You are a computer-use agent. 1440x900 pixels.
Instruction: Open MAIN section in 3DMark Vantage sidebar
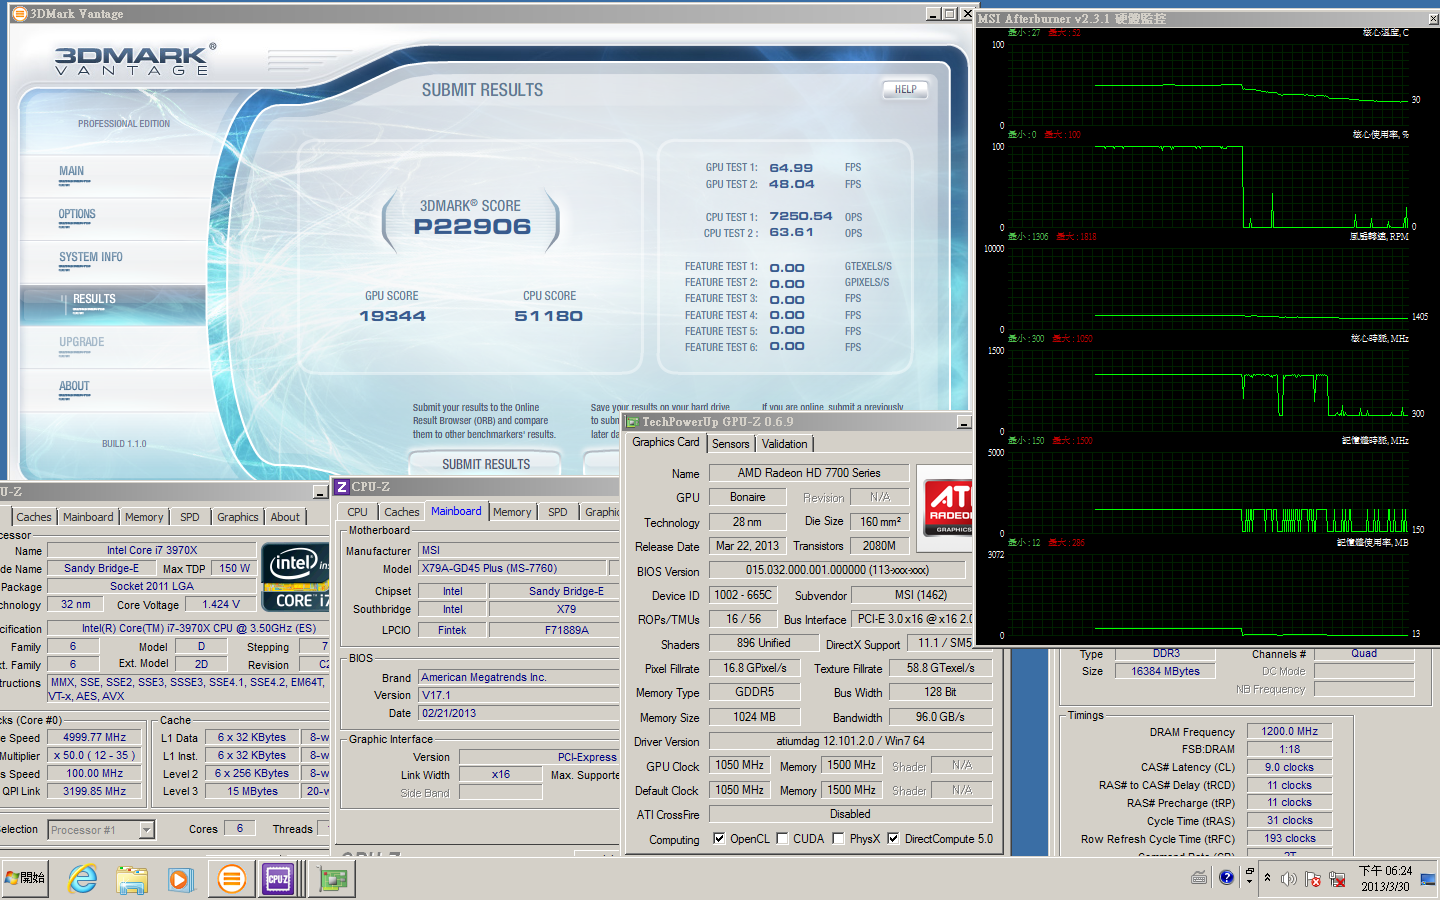72,171
